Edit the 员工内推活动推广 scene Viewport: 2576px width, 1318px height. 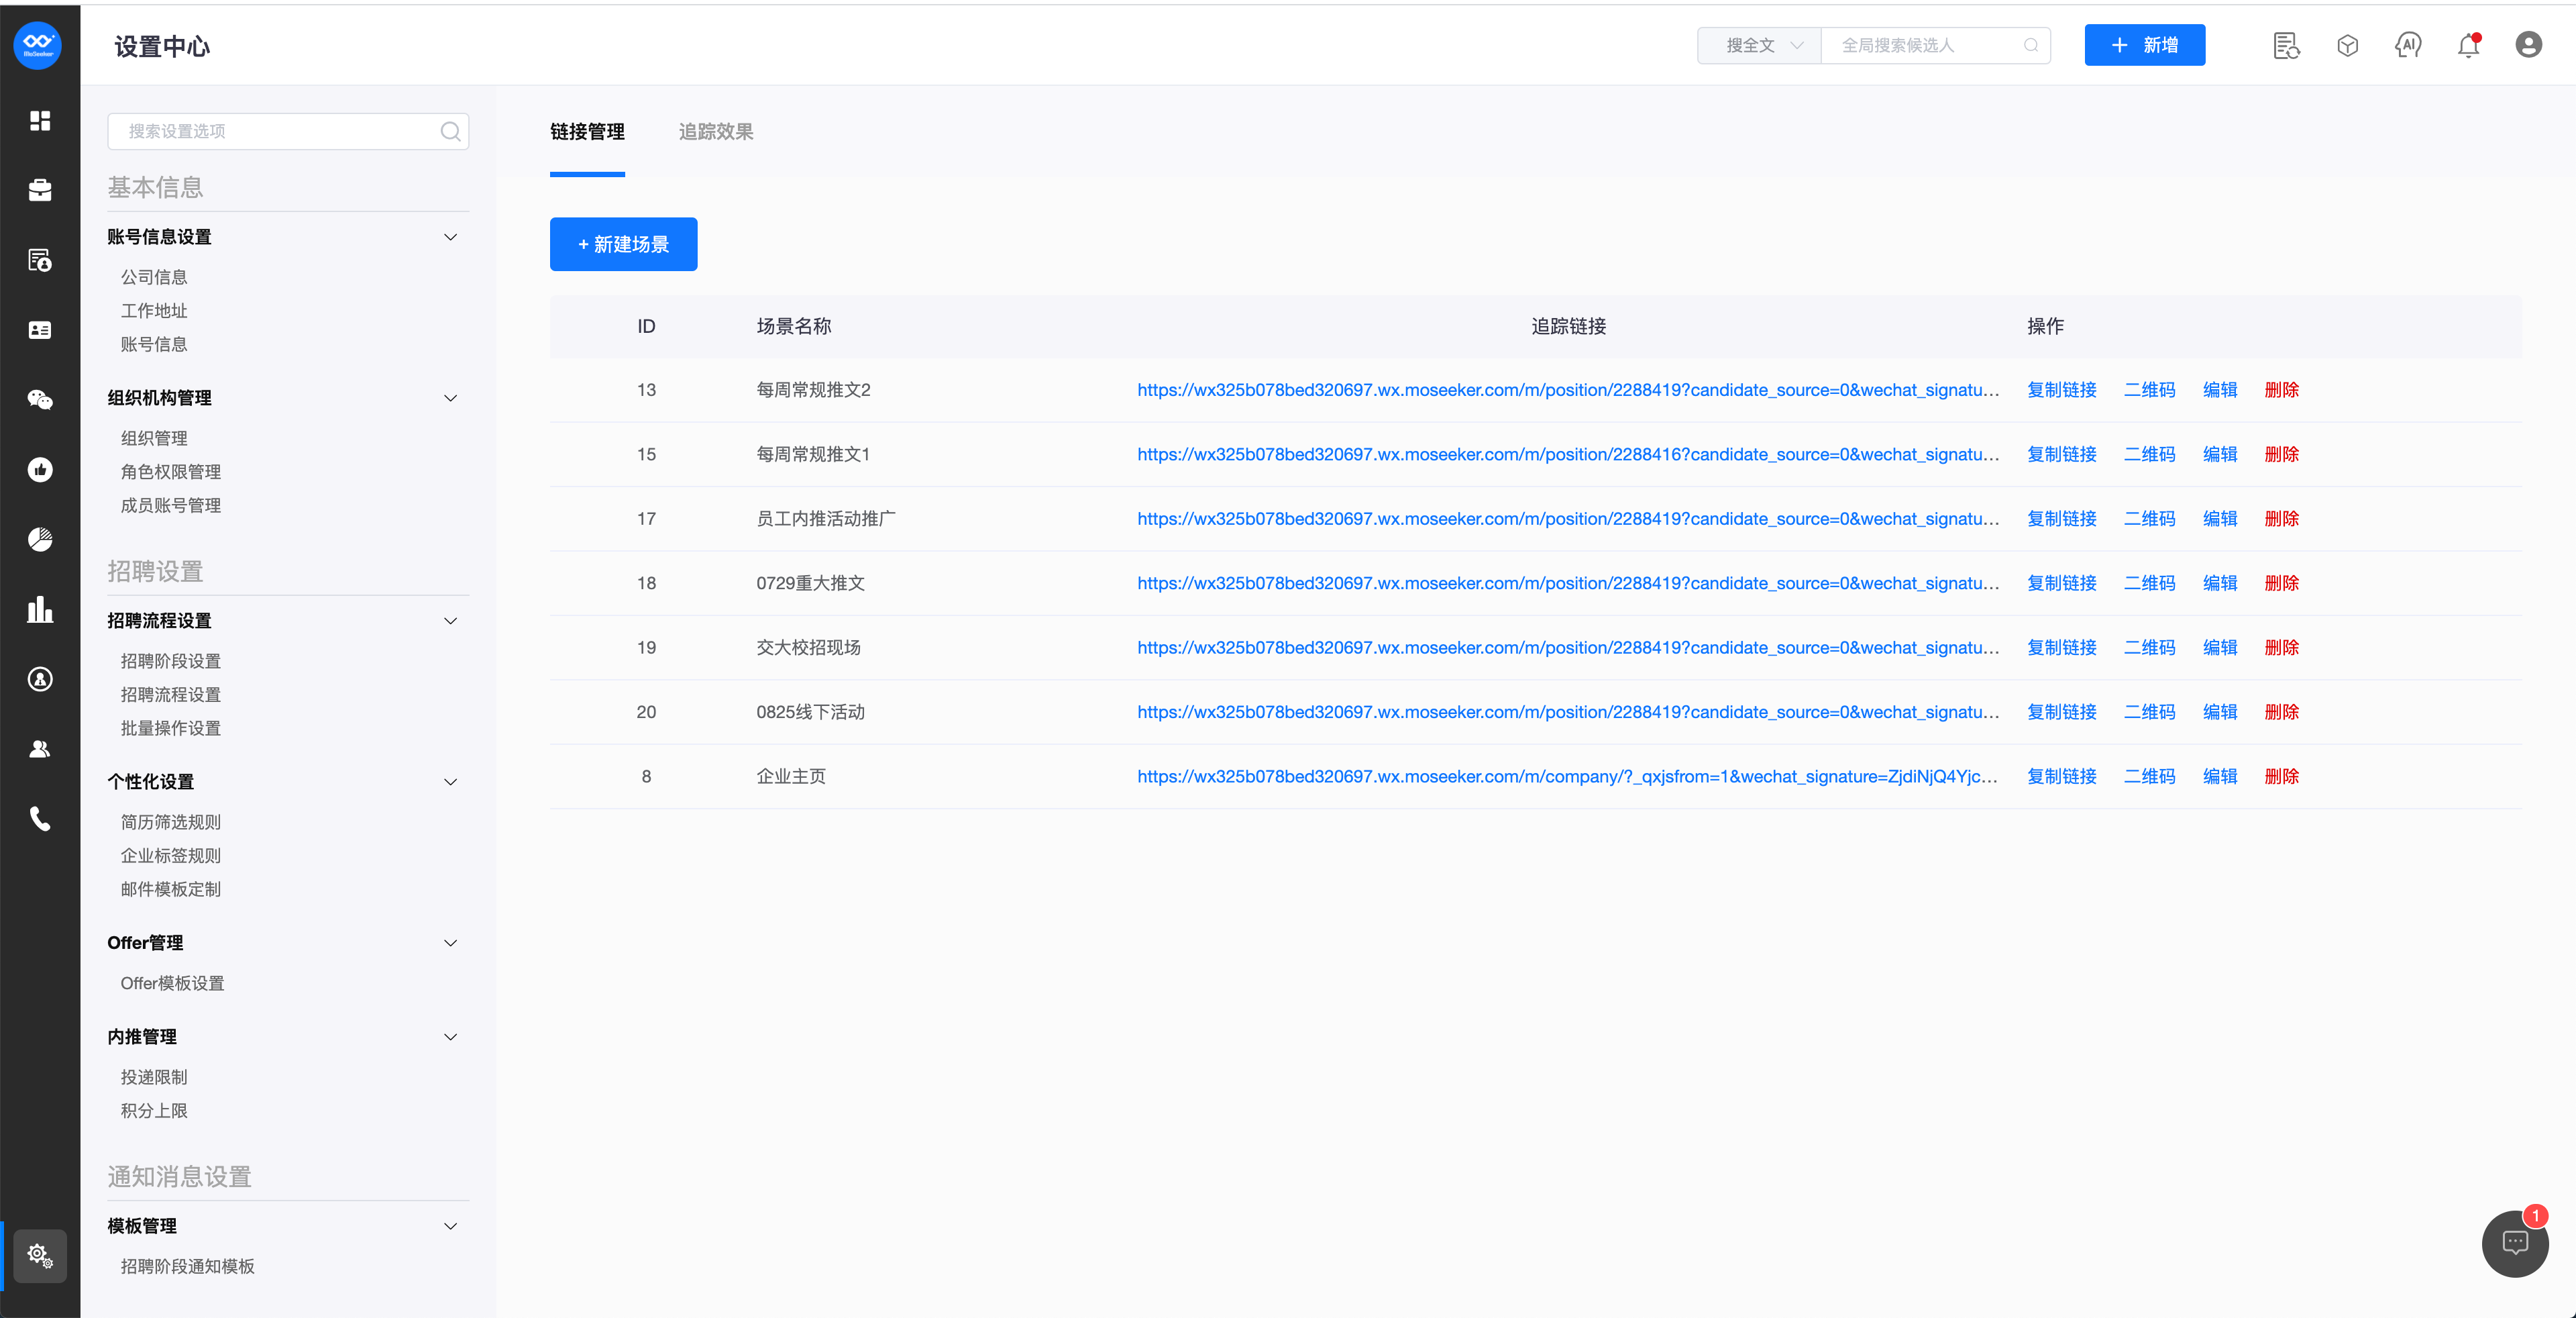(x=2220, y=519)
